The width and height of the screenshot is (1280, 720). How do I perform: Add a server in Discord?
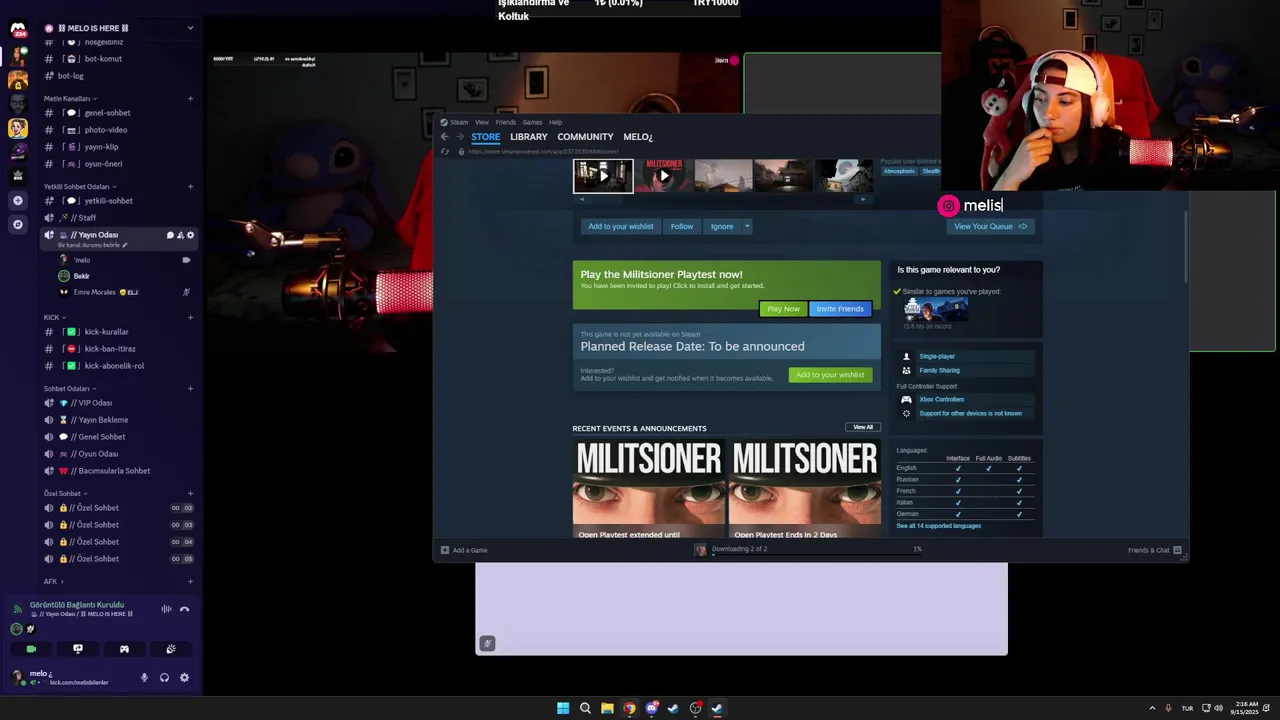(x=18, y=201)
